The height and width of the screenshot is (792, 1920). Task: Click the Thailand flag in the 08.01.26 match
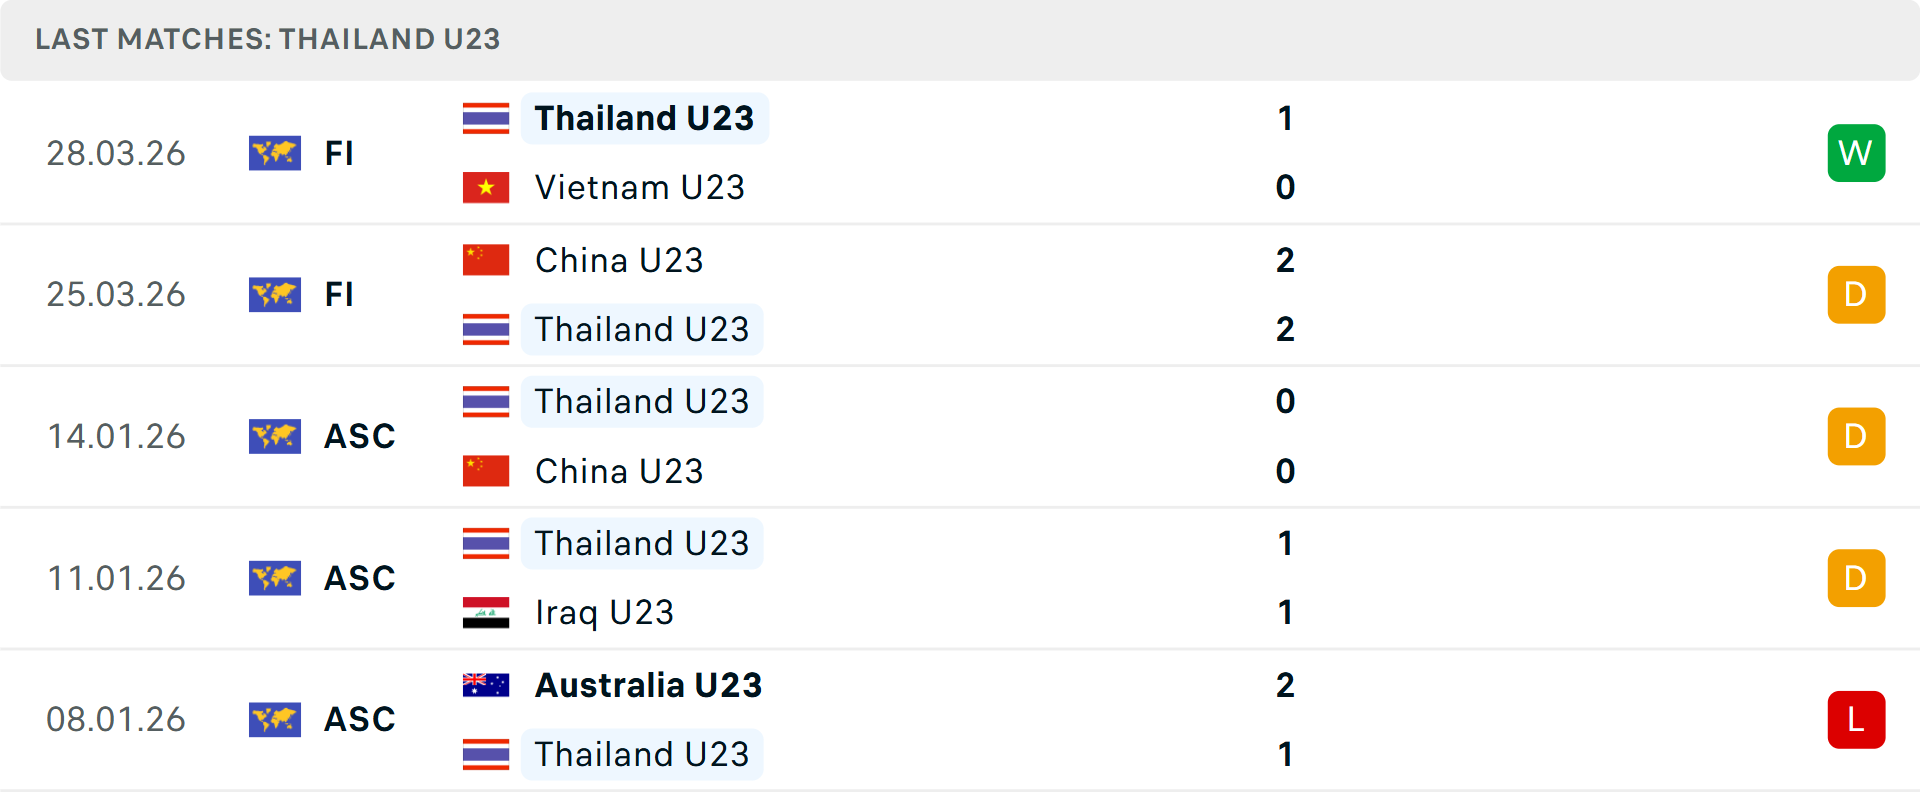click(x=486, y=754)
